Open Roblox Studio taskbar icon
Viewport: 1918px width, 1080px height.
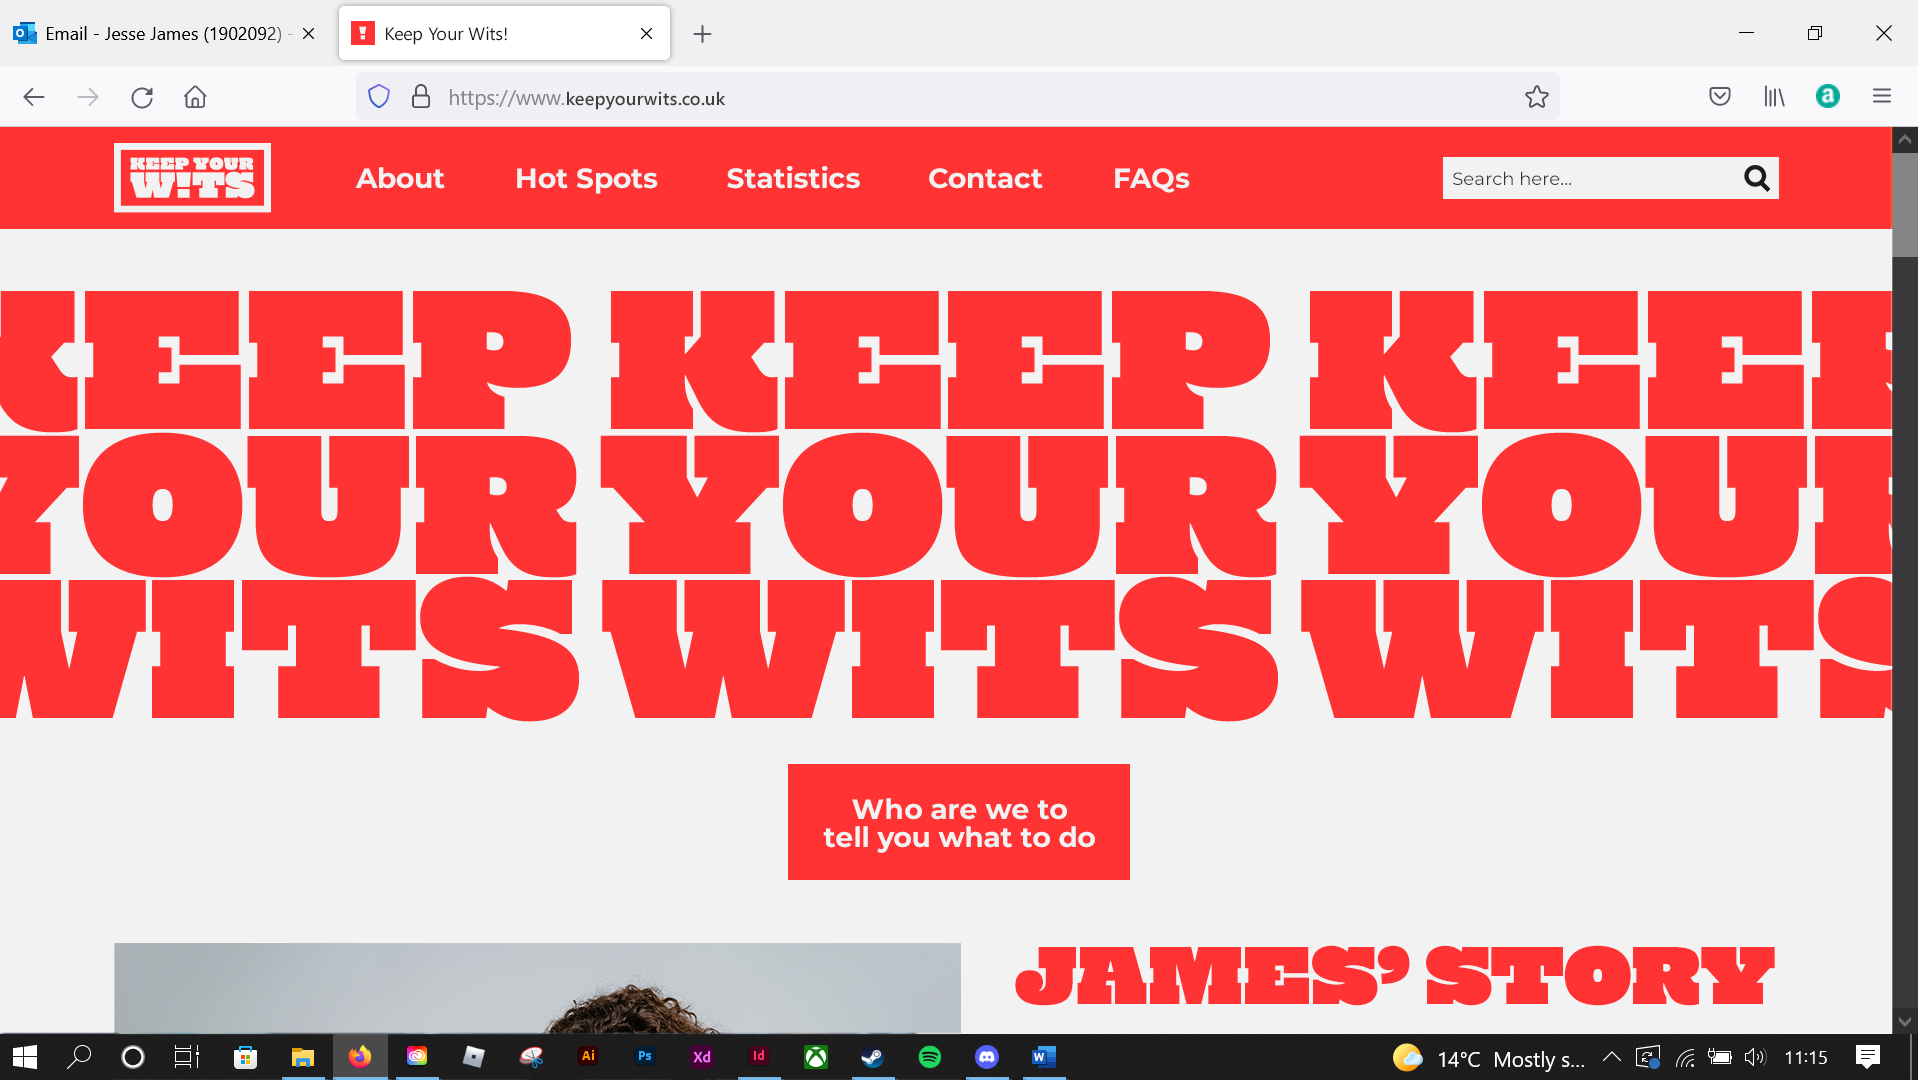(x=474, y=1057)
